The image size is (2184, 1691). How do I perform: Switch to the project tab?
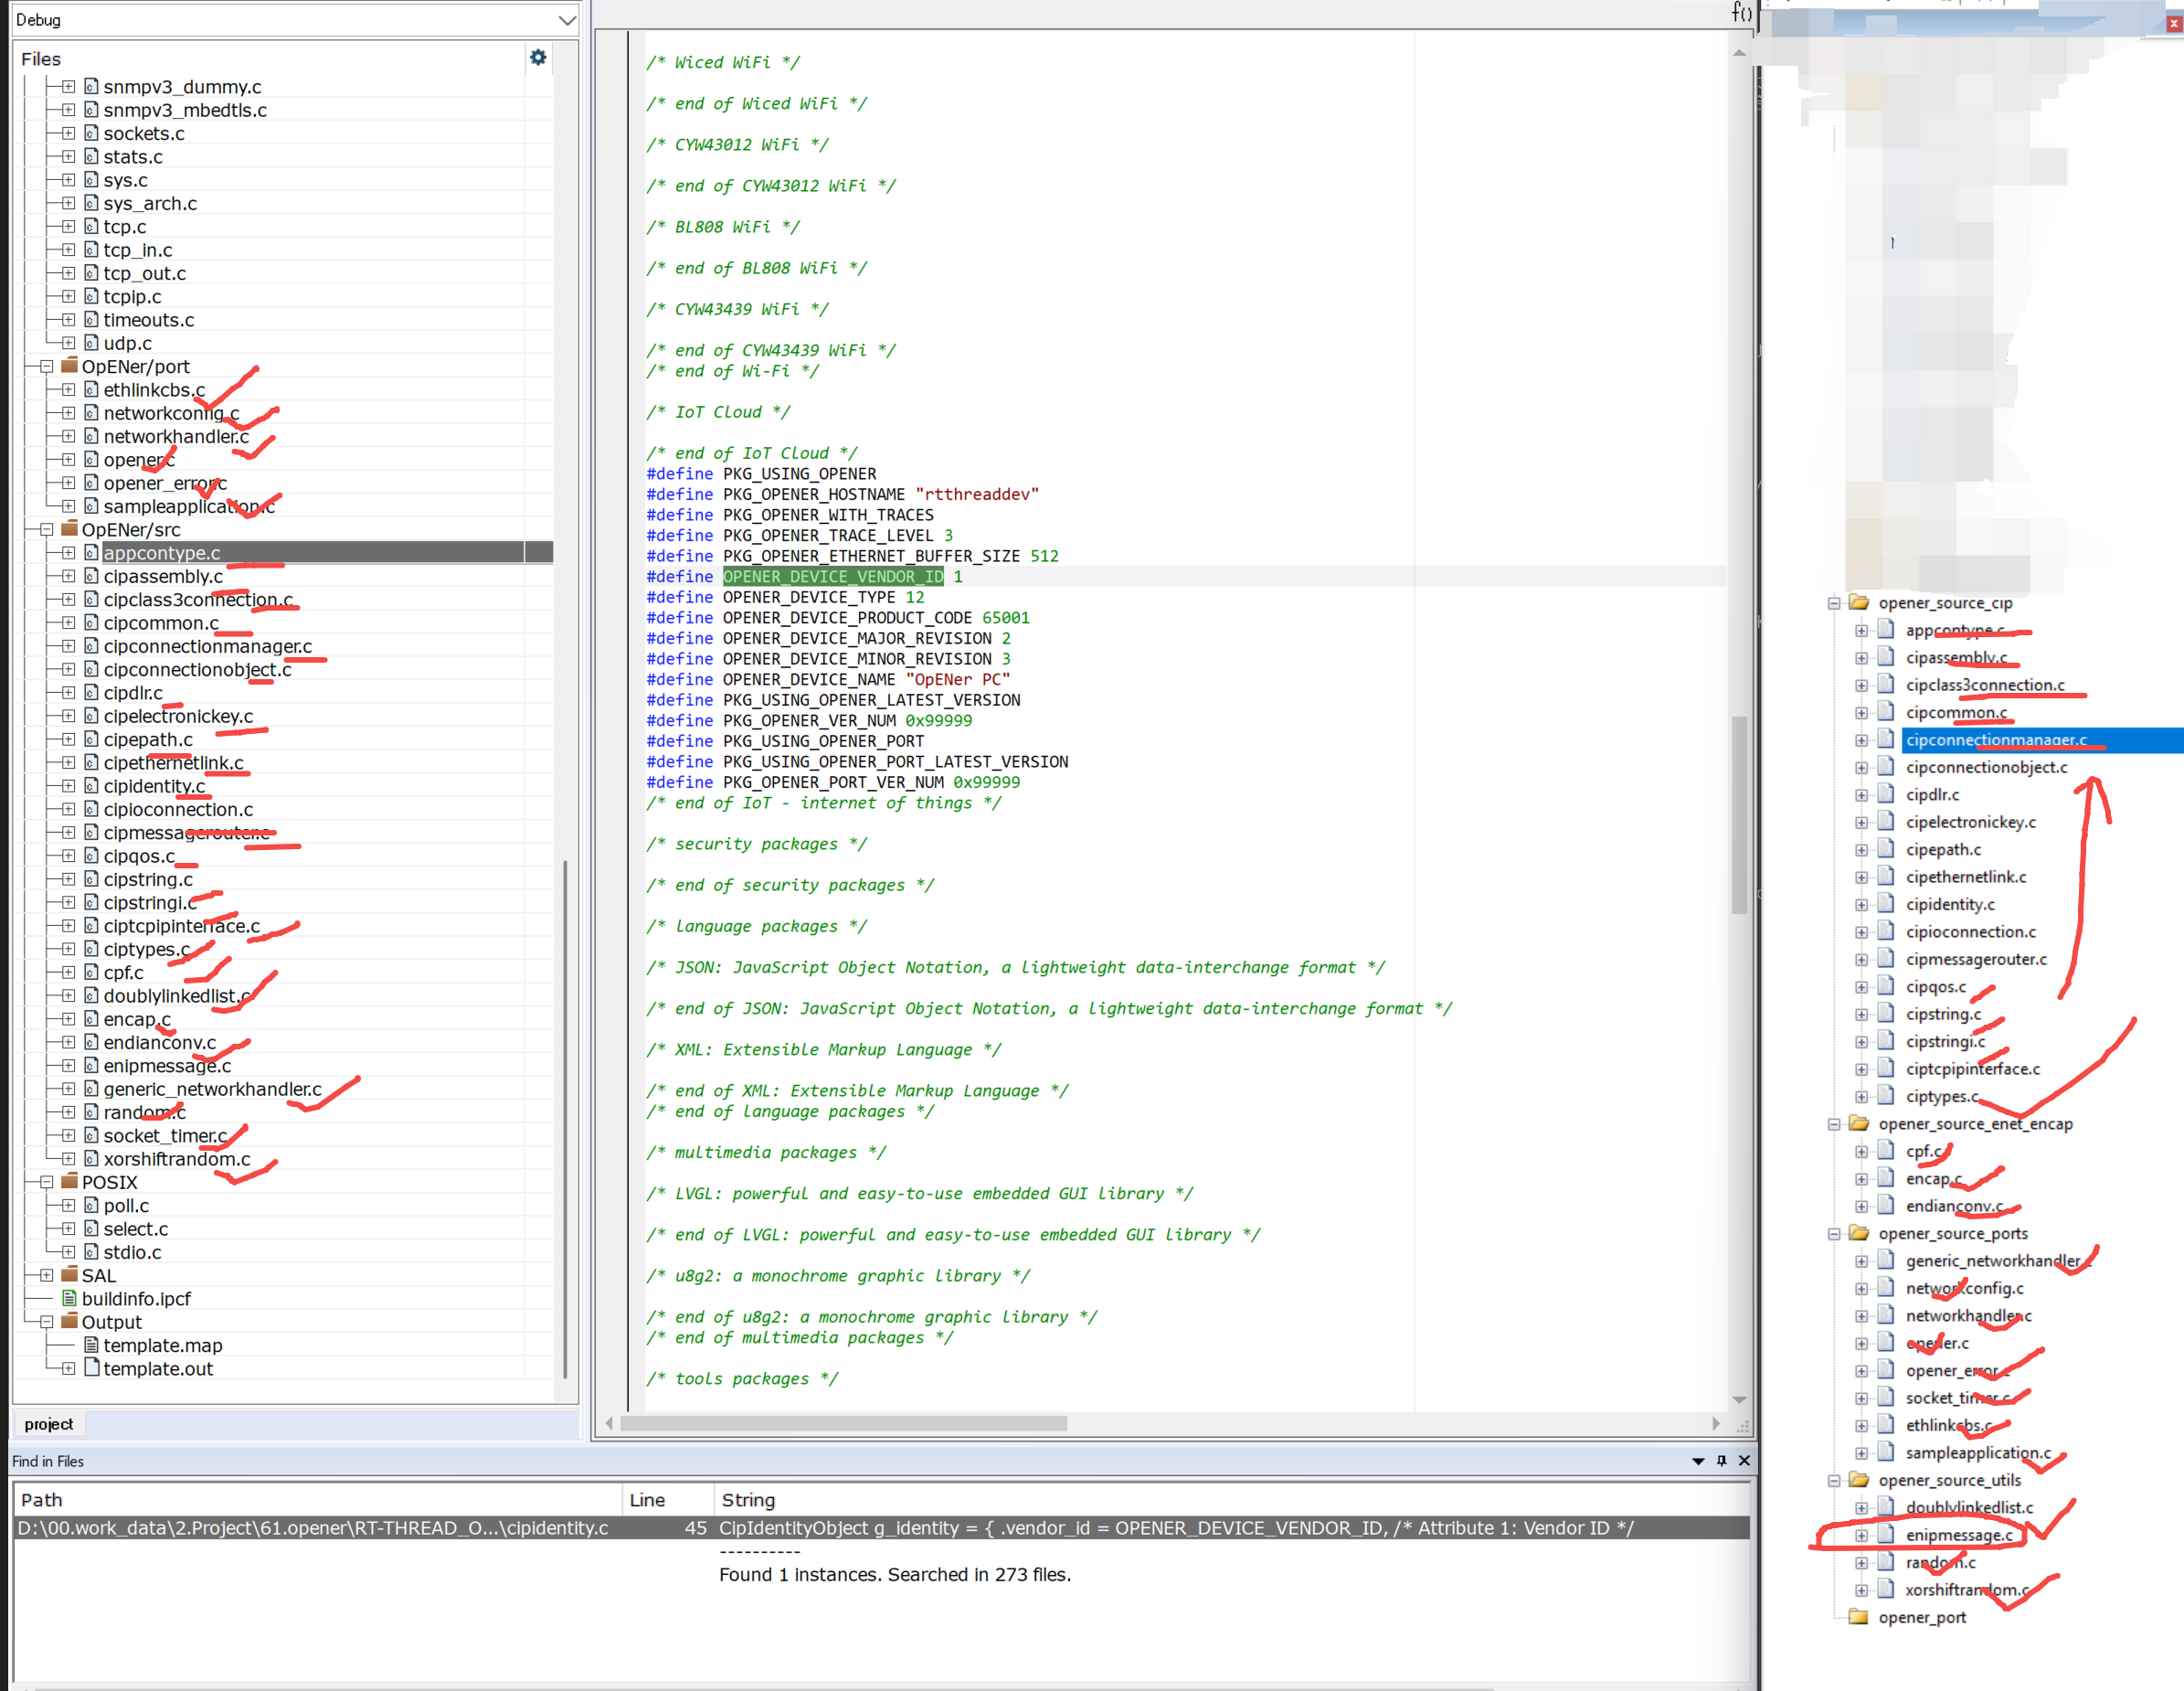tap(49, 1423)
